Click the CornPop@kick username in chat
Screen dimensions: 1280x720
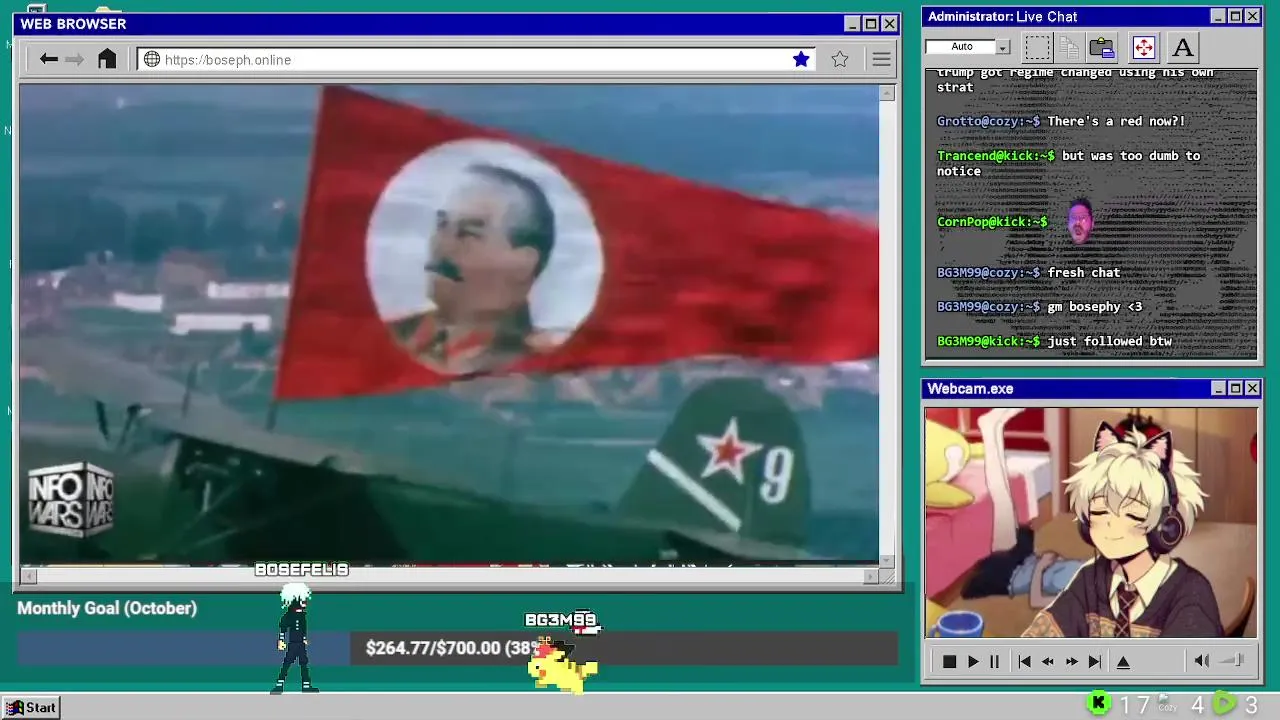[x=992, y=222]
